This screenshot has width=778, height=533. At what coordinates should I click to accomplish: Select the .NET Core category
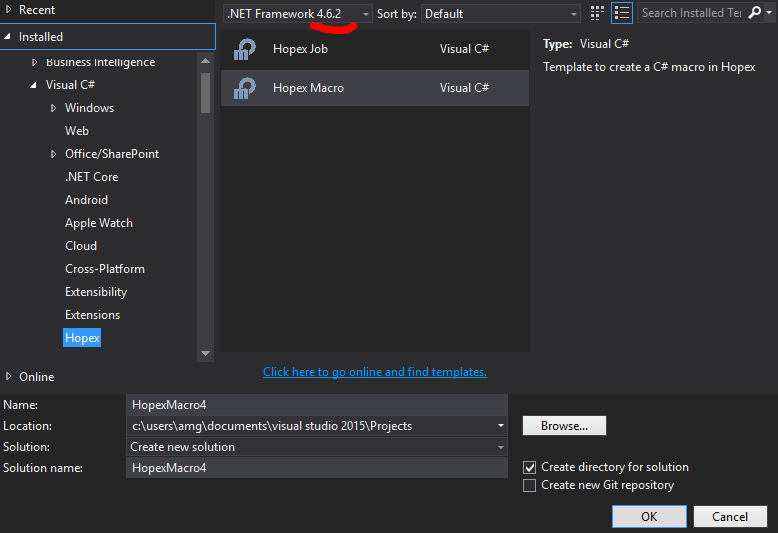click(91, 177)
